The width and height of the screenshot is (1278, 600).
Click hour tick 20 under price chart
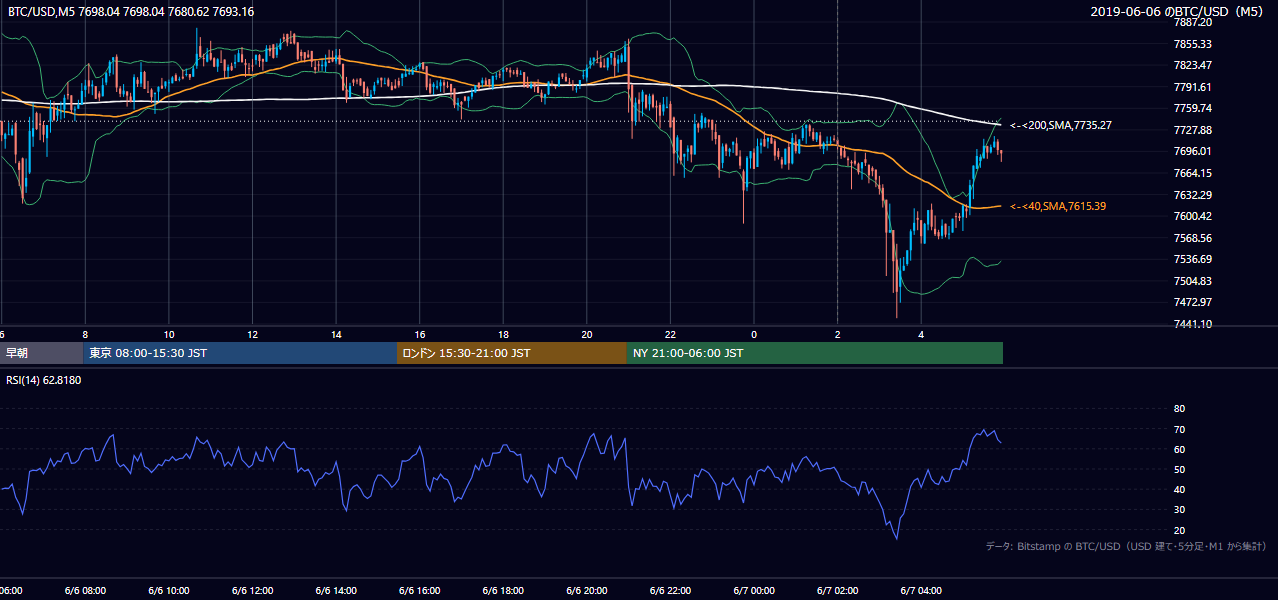click(587, 334)
